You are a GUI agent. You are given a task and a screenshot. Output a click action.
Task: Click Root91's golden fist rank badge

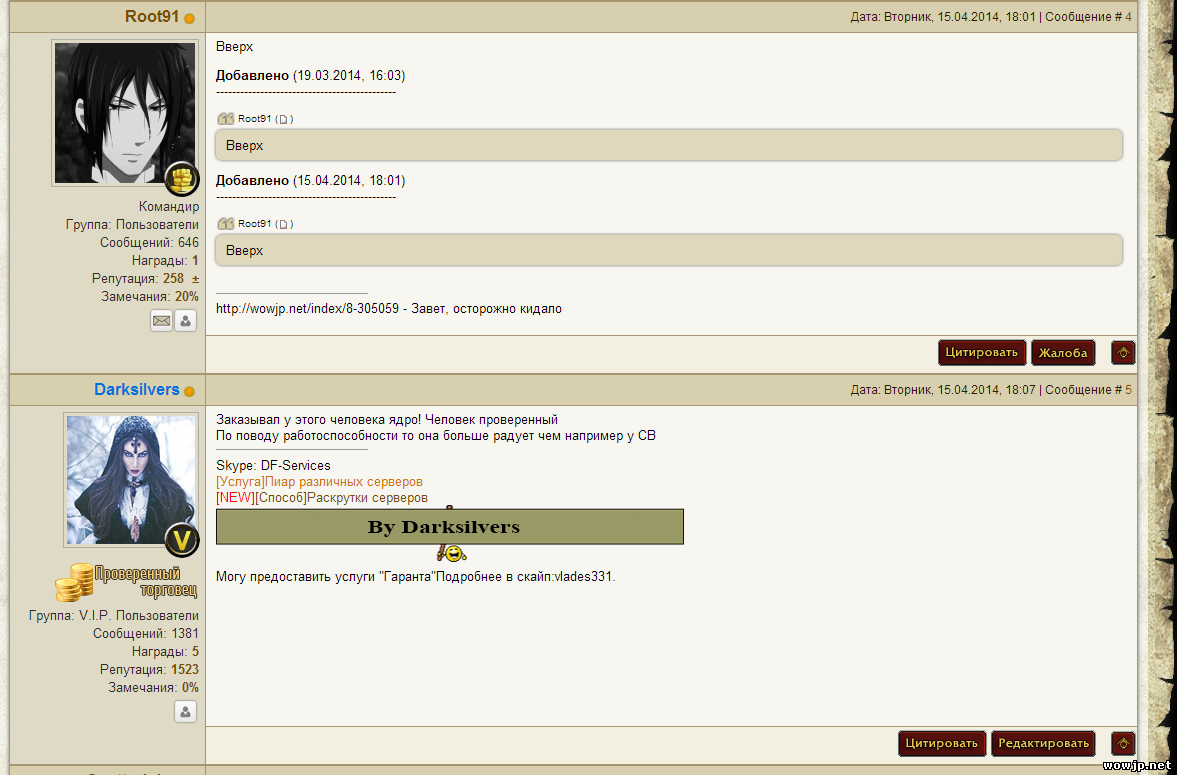tap(182, 179)
